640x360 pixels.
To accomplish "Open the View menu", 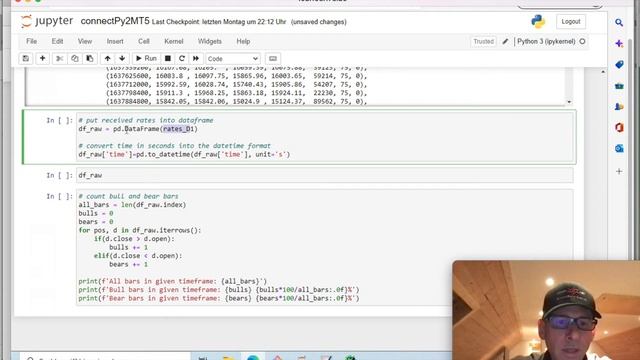I will coord(85,41).
